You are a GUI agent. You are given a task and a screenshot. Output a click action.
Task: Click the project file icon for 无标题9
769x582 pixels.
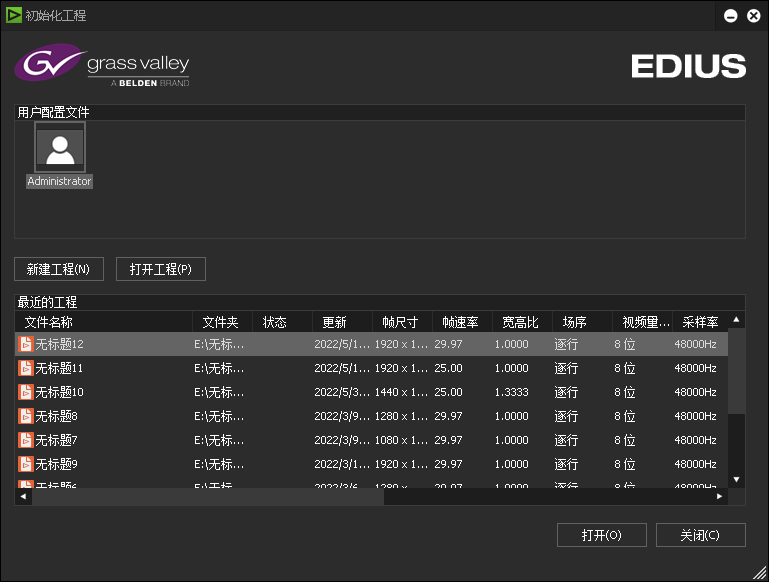tap(26, 464)
